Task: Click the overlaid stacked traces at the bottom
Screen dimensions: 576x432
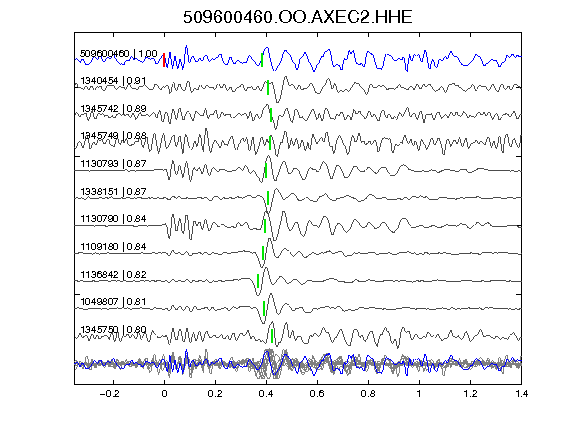Action: (x=298, y=364)
